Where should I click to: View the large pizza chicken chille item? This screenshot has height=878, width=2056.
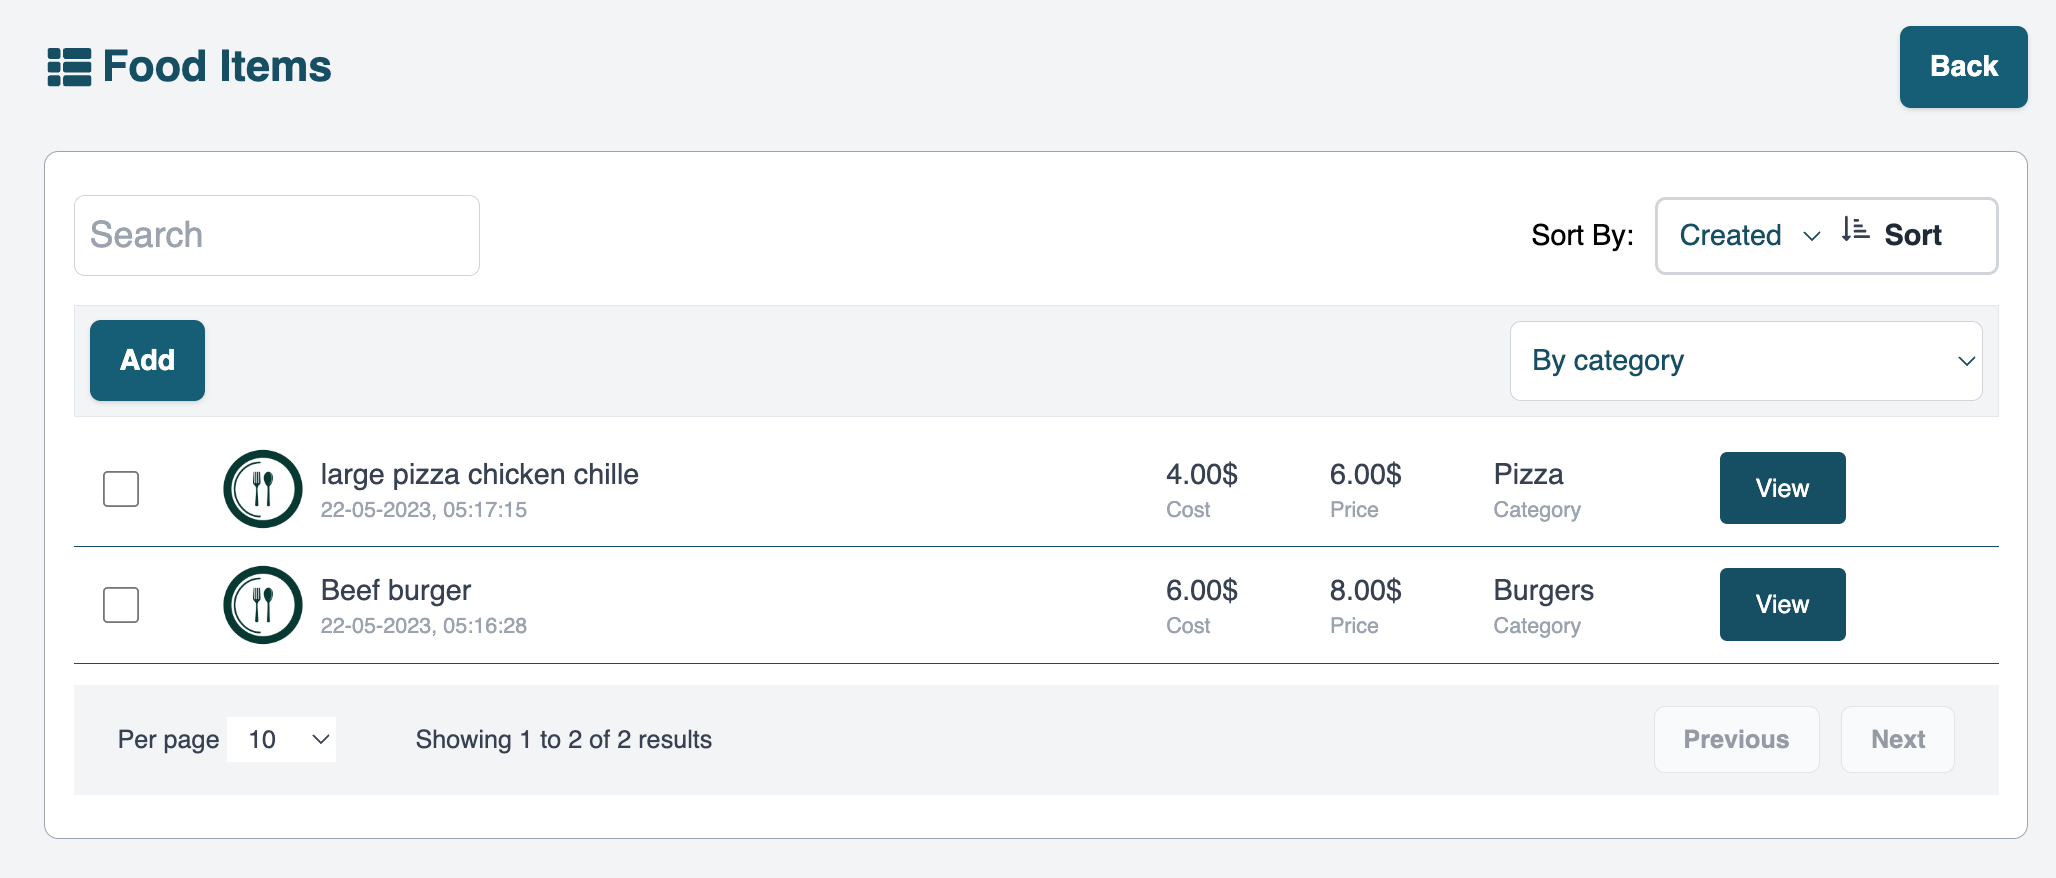(1782, 488)
